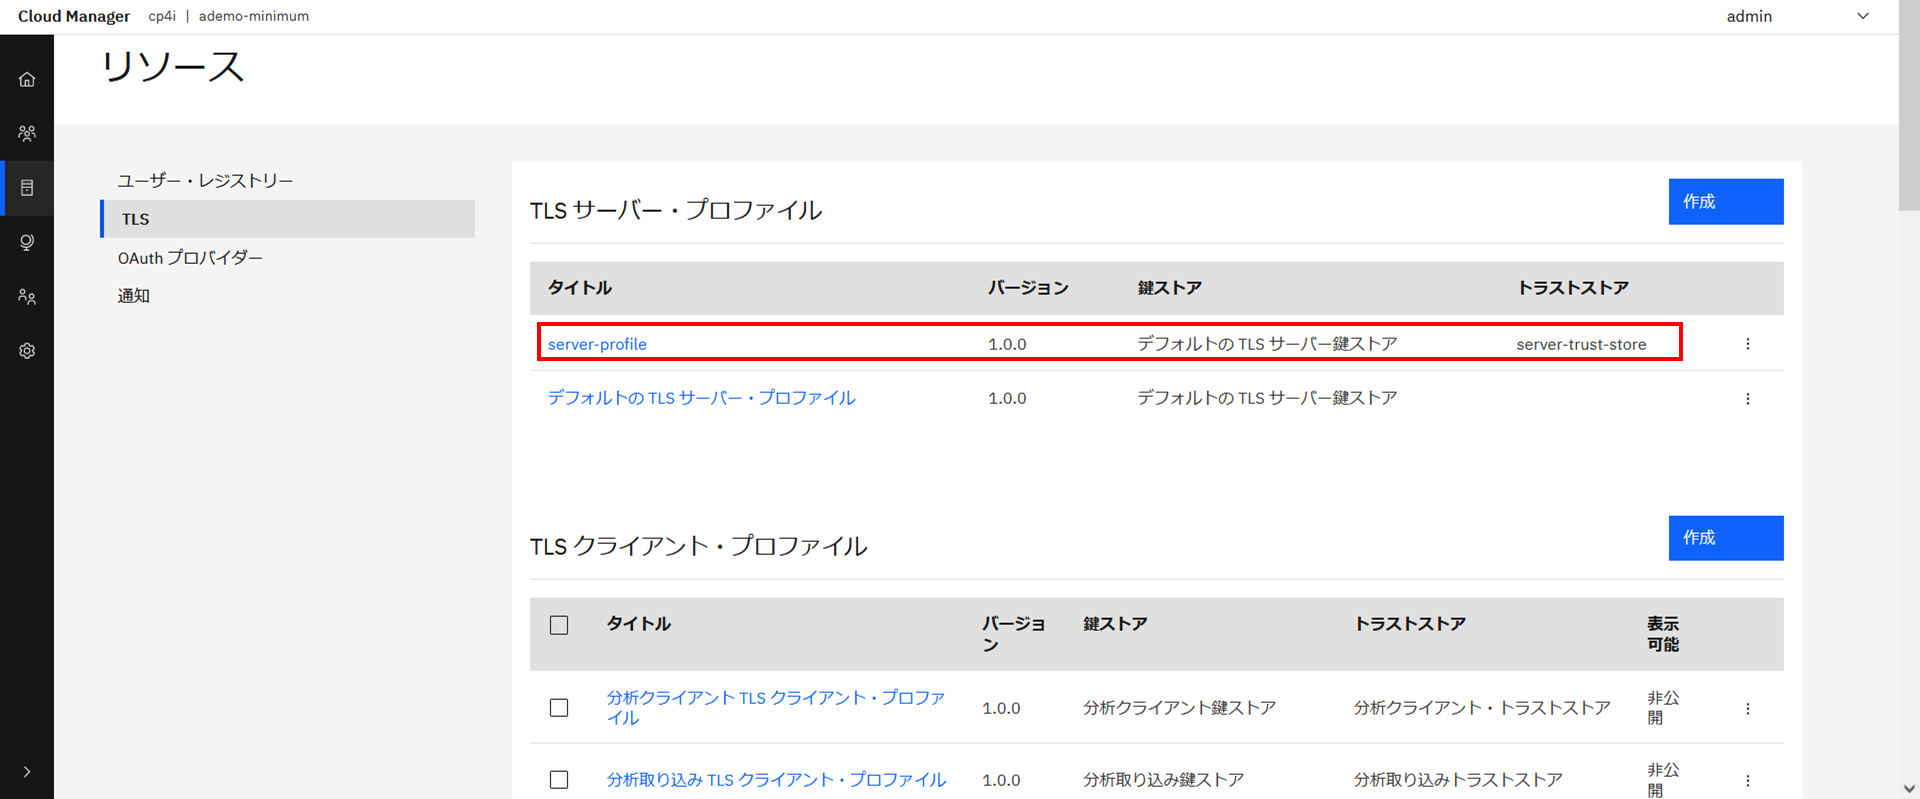Viewport: 1920px width, 799px height.
Task: Select 通知 in the side menu
Action: coord(133,296)
